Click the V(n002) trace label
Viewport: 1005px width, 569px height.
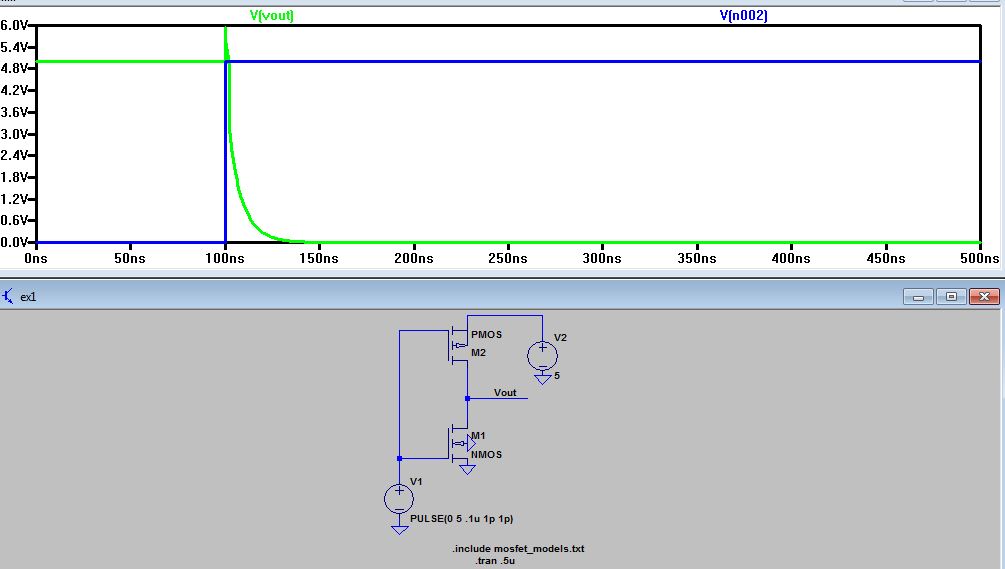pyautogui.click(x=743, y=15)
